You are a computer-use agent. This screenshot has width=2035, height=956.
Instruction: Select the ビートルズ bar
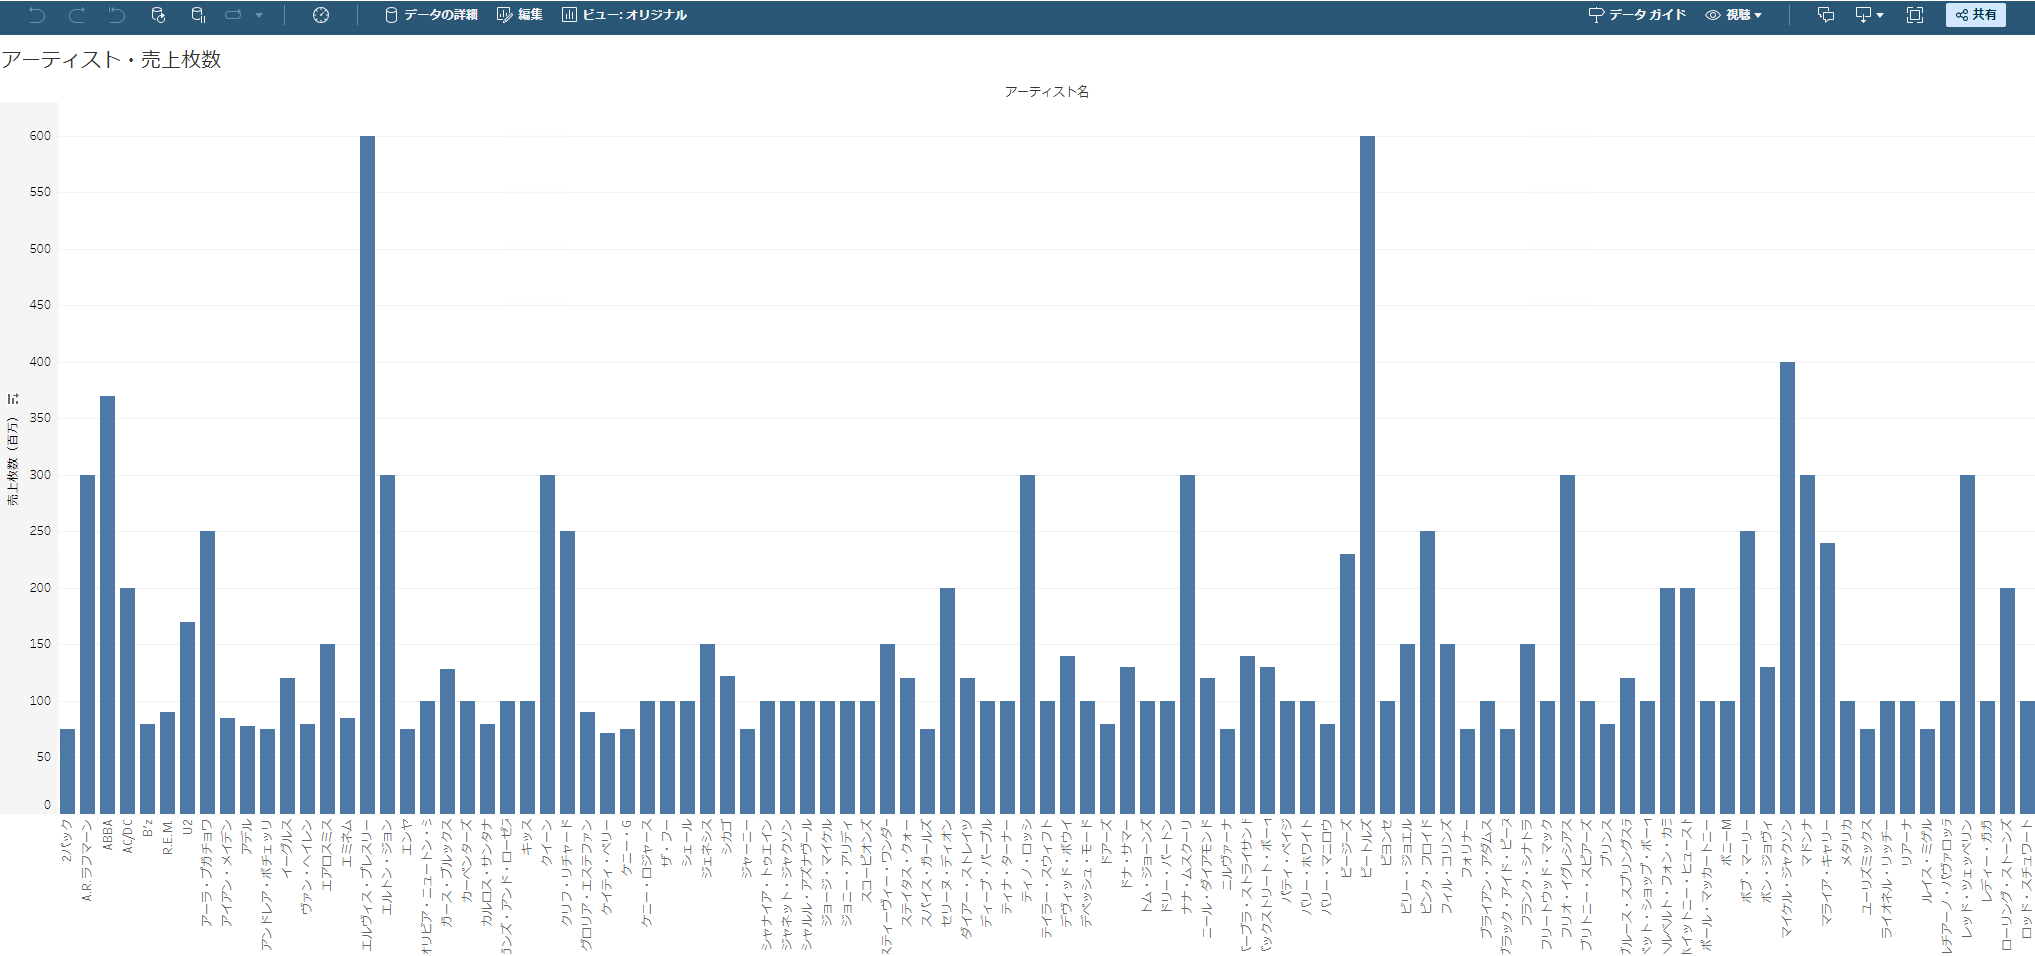click(x=1367, y=474)
